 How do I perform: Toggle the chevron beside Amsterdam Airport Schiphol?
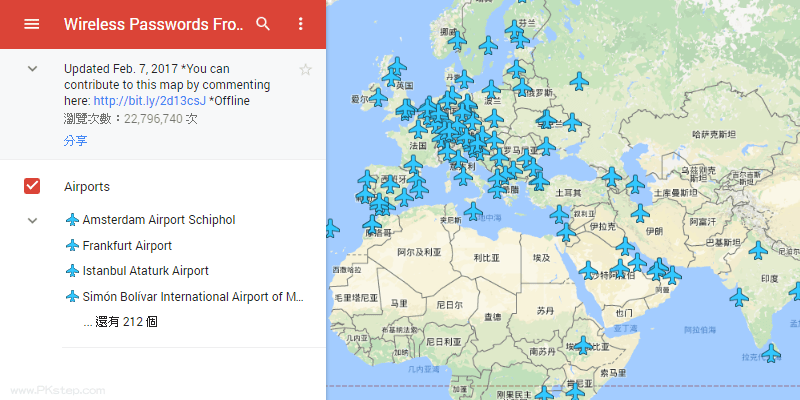tap(32, 220)
